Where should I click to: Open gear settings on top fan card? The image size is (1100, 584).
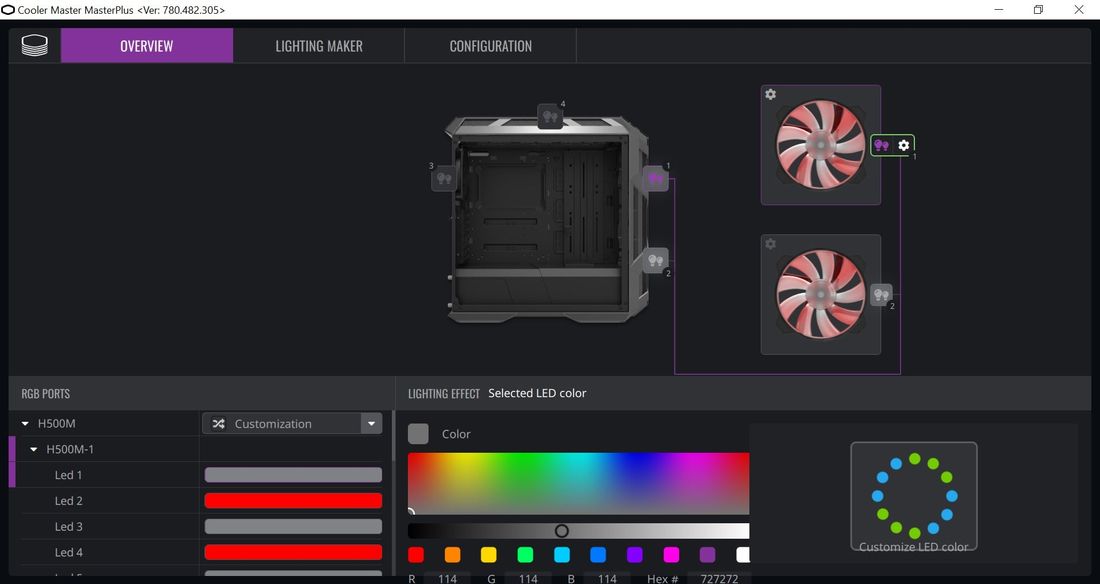pos(770,94)
